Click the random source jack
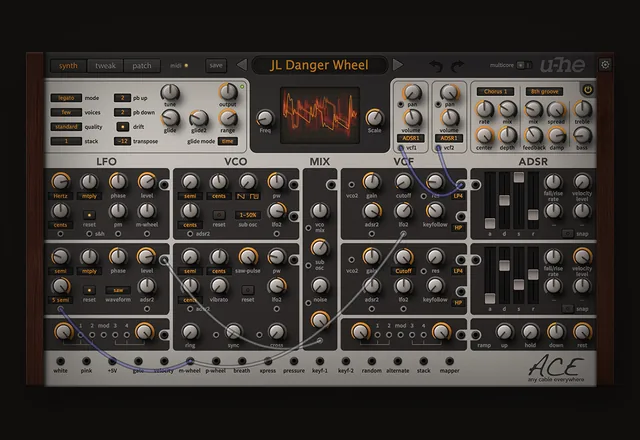This screenshot has width=640, height=440. (x=371, y=361)
